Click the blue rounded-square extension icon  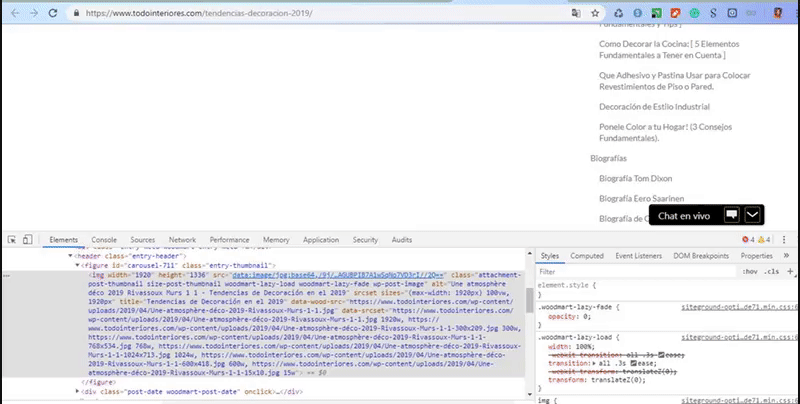pos(732,13)
